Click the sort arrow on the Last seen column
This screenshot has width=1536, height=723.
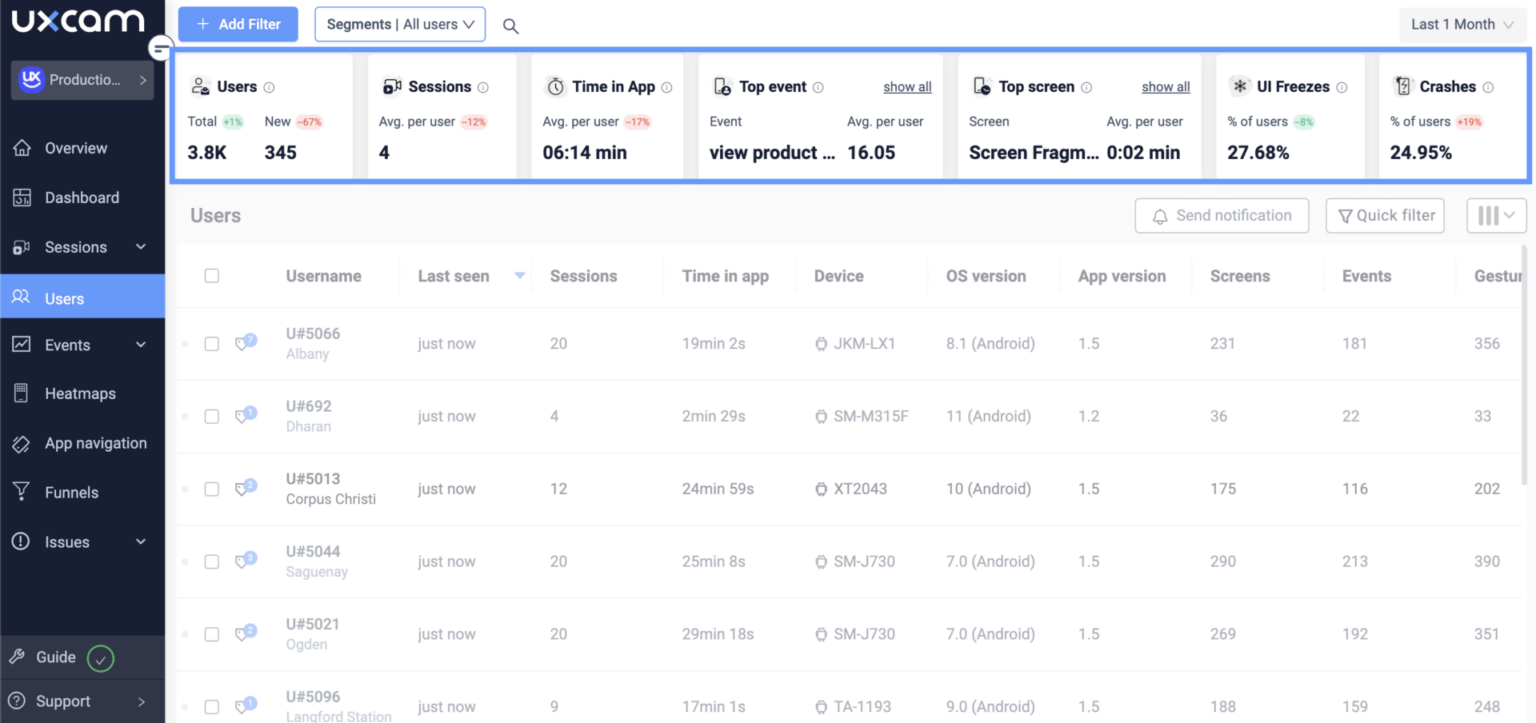click(x=519, y=276)
